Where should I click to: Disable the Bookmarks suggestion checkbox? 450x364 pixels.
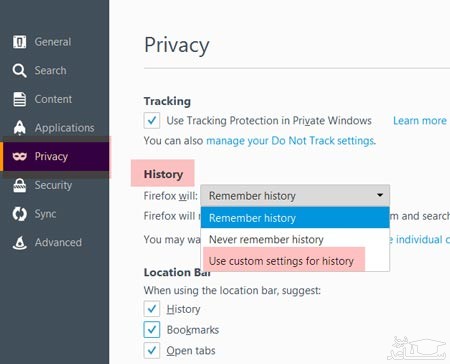[152, 330]
